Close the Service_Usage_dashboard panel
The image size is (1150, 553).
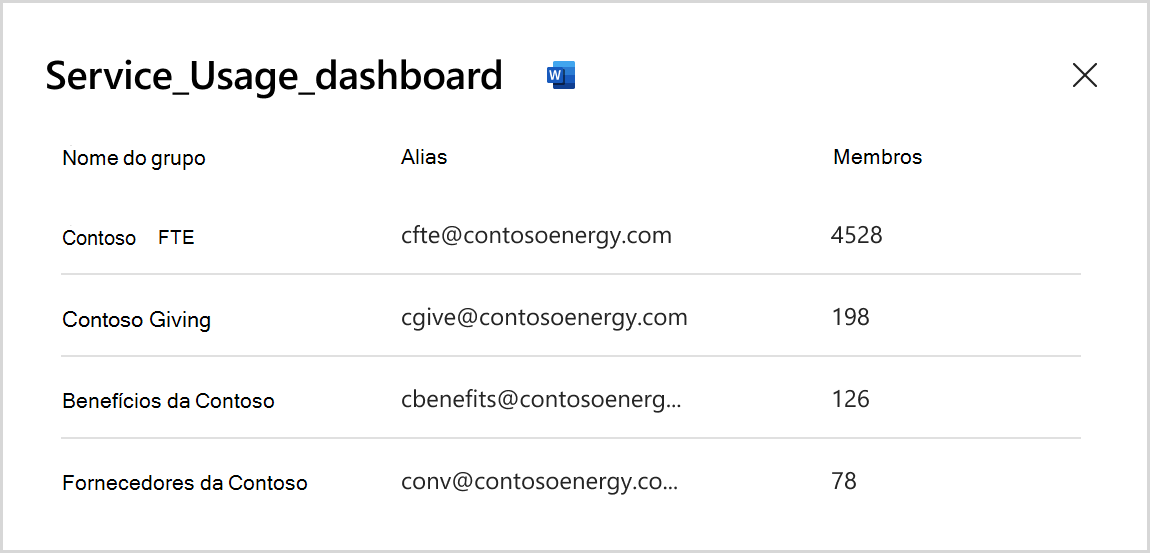point(1084,75)
